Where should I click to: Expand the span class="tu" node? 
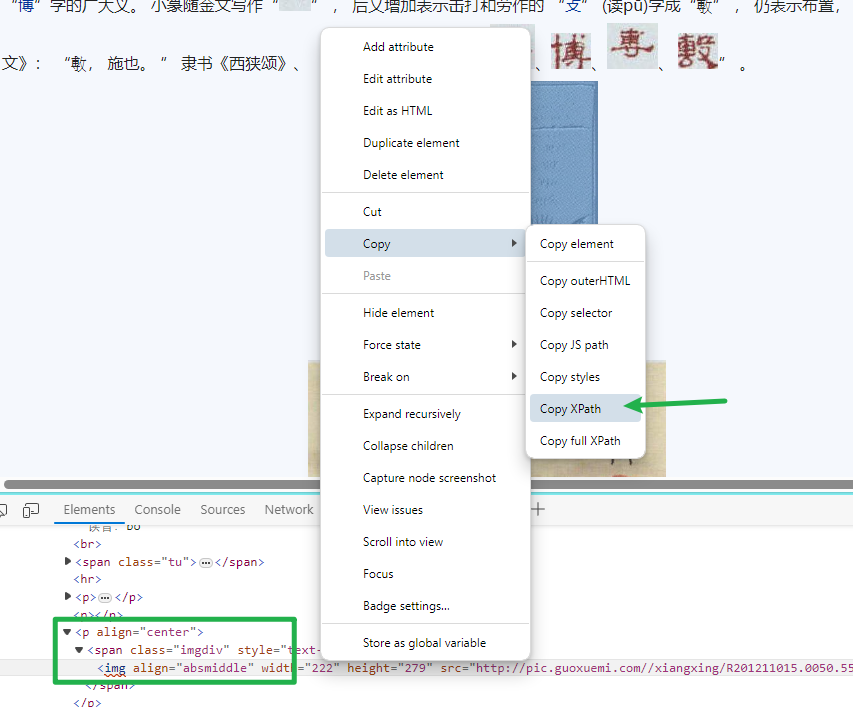[x=68, y=561]
